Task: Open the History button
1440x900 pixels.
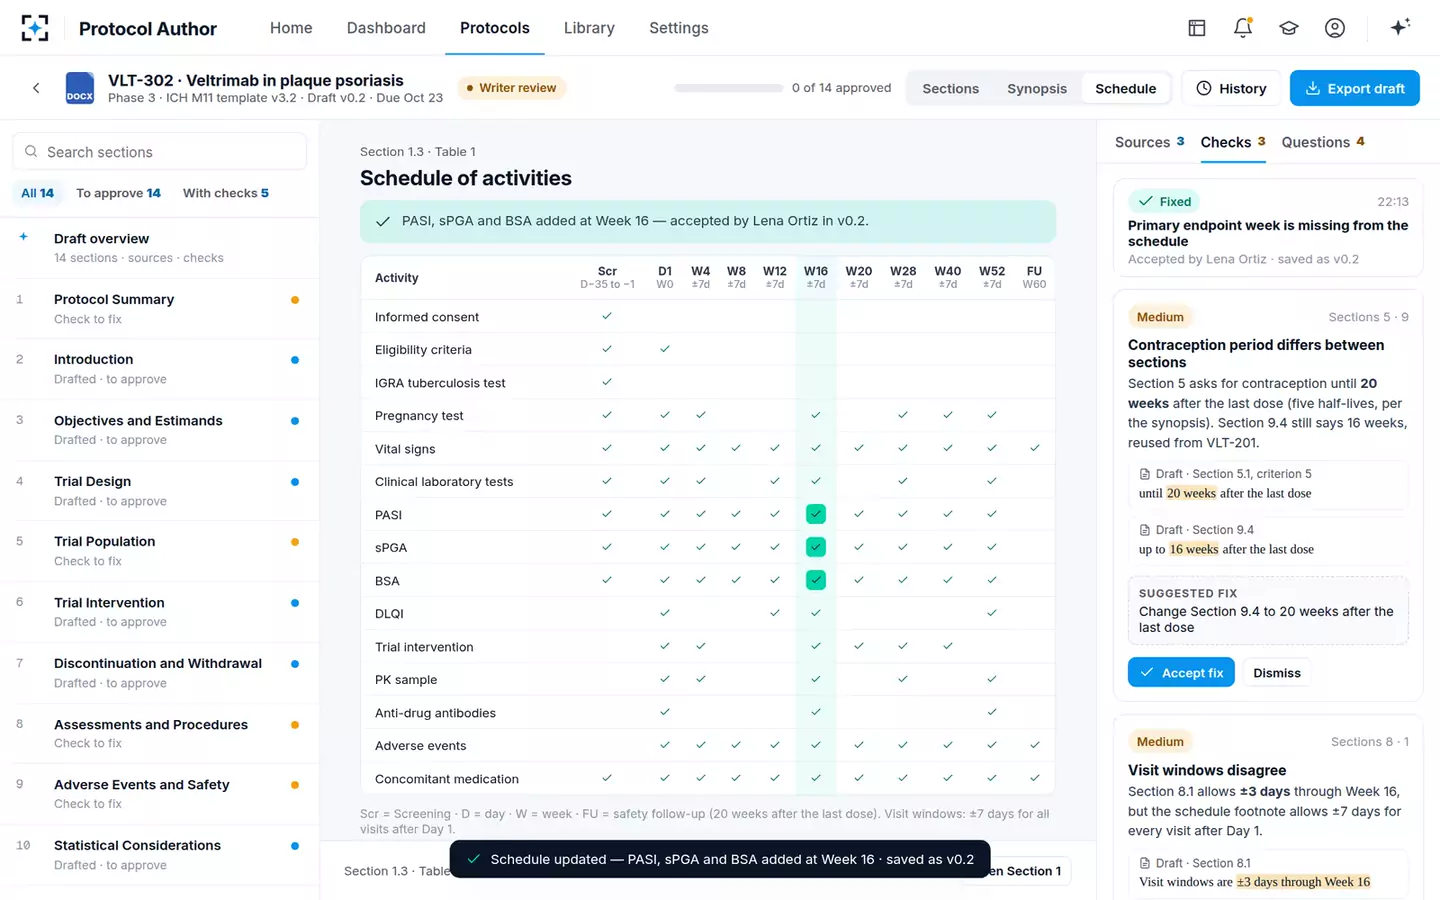Action: 1231,88
